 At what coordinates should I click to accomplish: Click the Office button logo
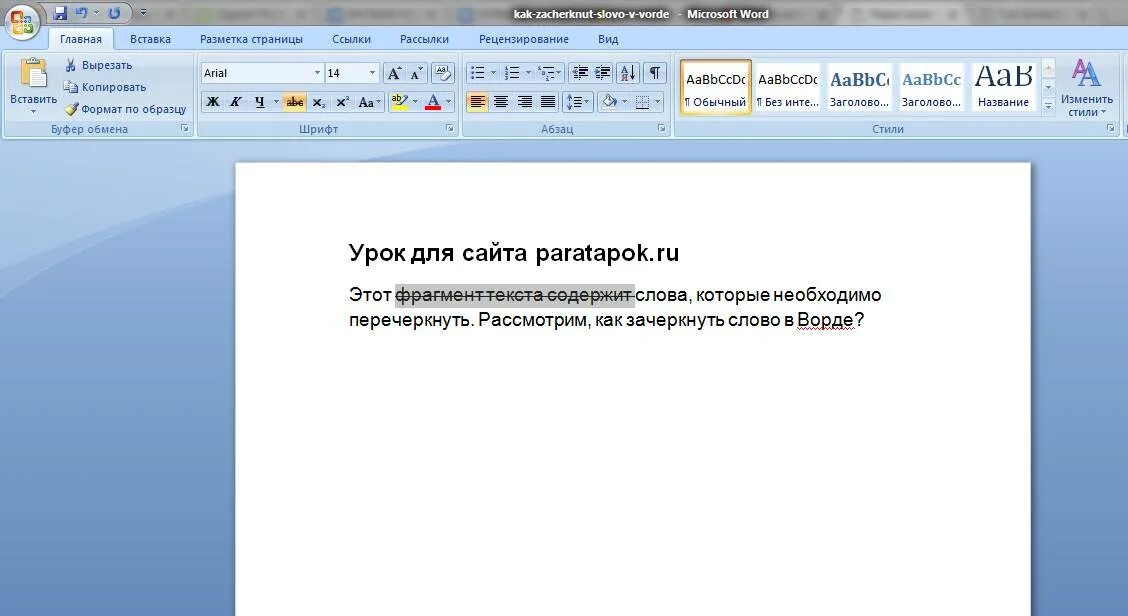coord(22,22)
